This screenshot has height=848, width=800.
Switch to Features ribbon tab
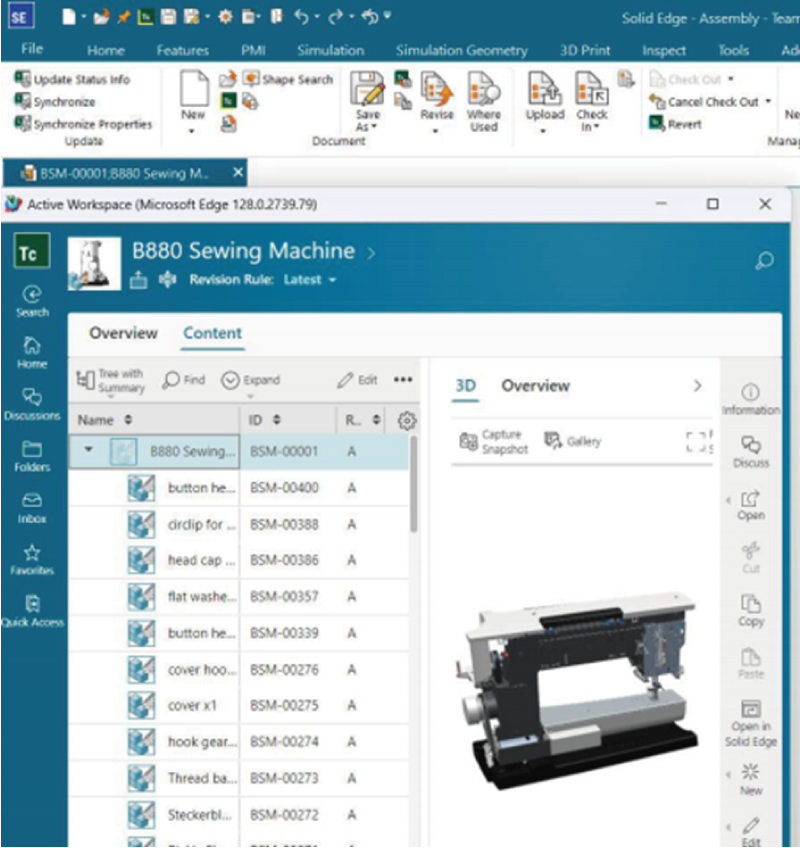pyautogui.click(x=183, y=50)
